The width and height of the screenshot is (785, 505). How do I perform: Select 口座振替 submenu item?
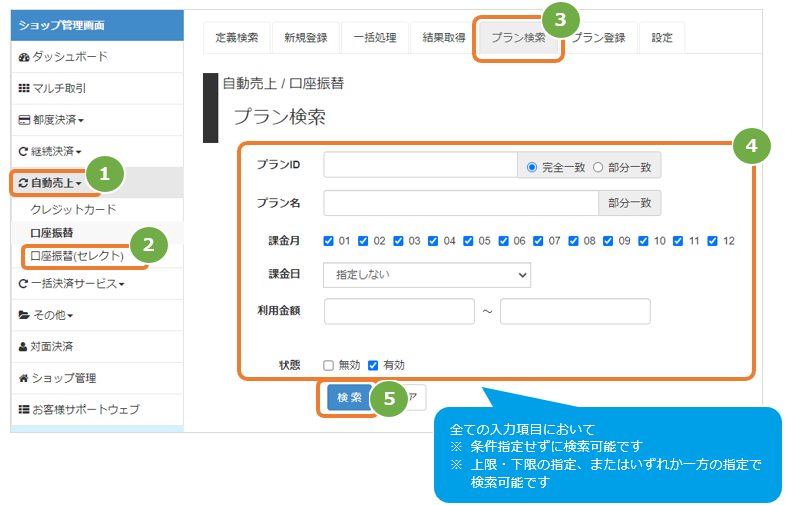[52, 233]
